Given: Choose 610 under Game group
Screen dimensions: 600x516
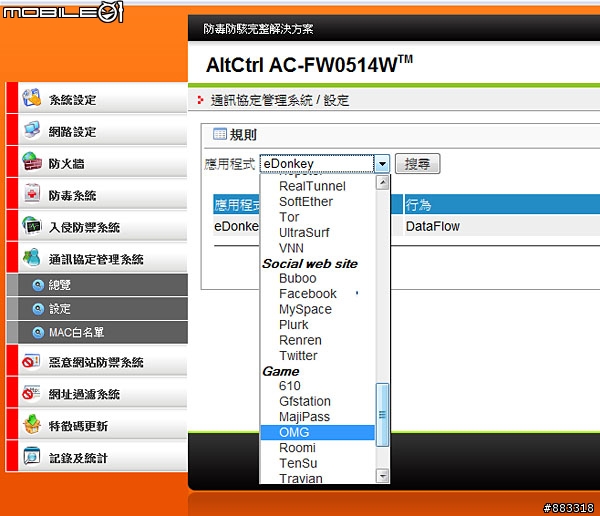Looking at the screenshot, I should click(x=317, y=386).
